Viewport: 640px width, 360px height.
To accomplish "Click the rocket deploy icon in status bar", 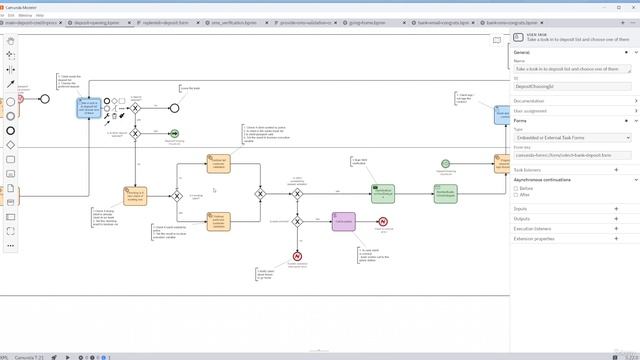I will pos(54,357).
